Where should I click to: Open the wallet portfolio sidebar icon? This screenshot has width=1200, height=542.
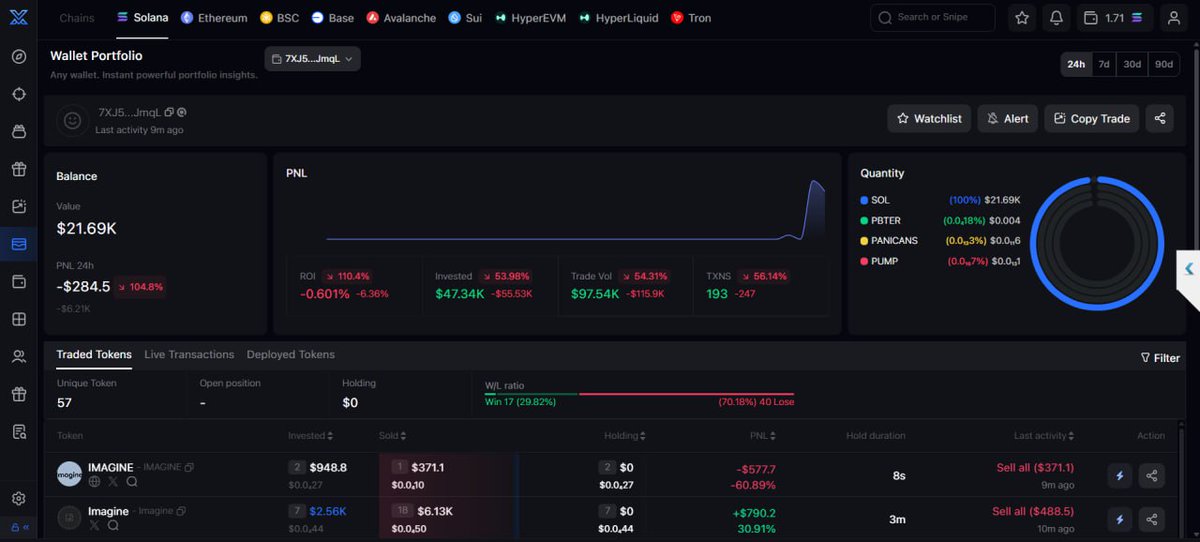[x=19, y=244]
